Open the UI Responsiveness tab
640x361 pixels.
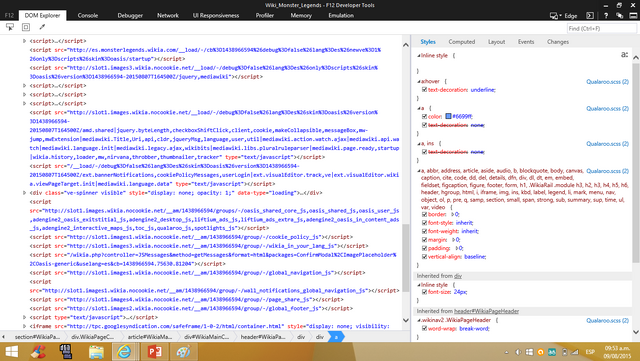[x=216, y=16]
